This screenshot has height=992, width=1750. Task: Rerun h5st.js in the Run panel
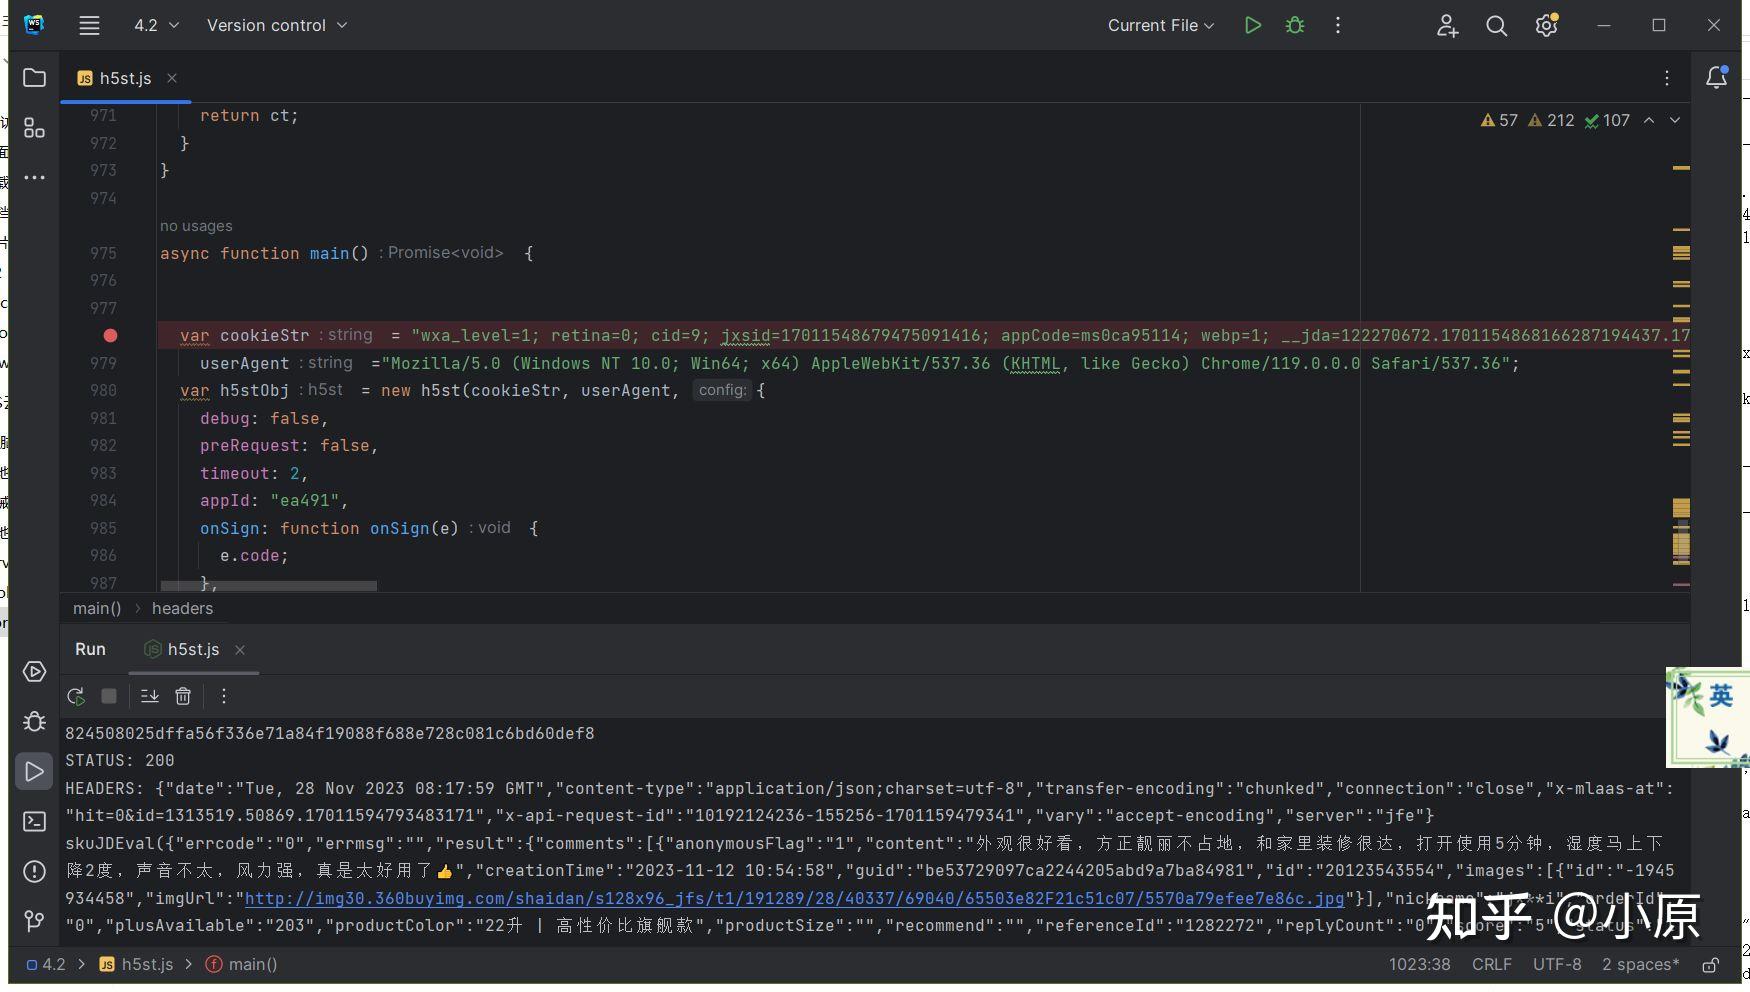[x=76, y=696]
